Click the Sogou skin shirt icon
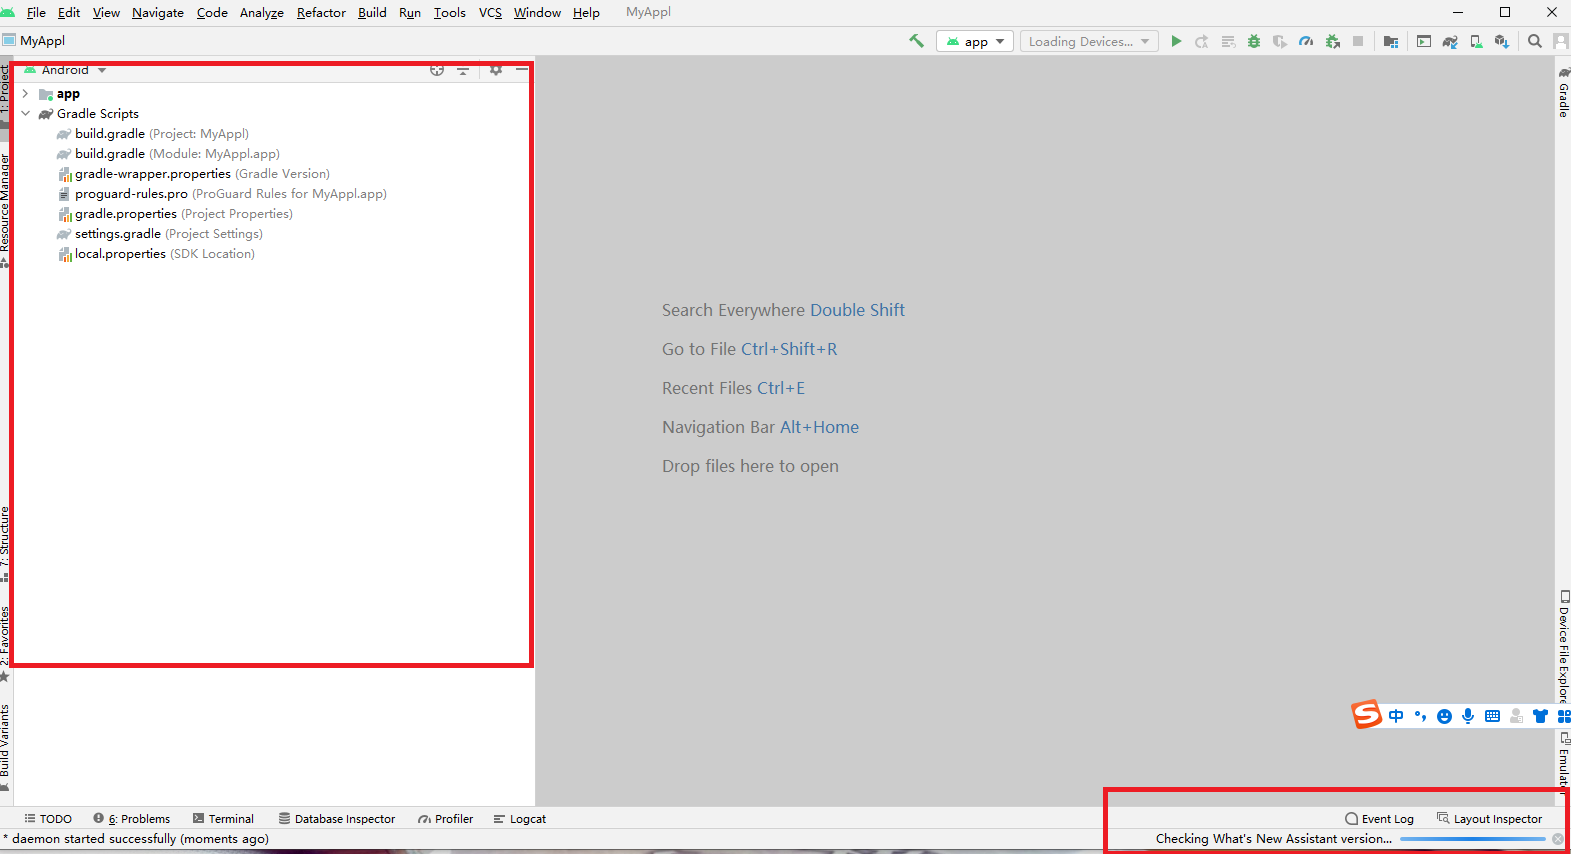This screenshot has height=854, width=1571. [1540, 716]
